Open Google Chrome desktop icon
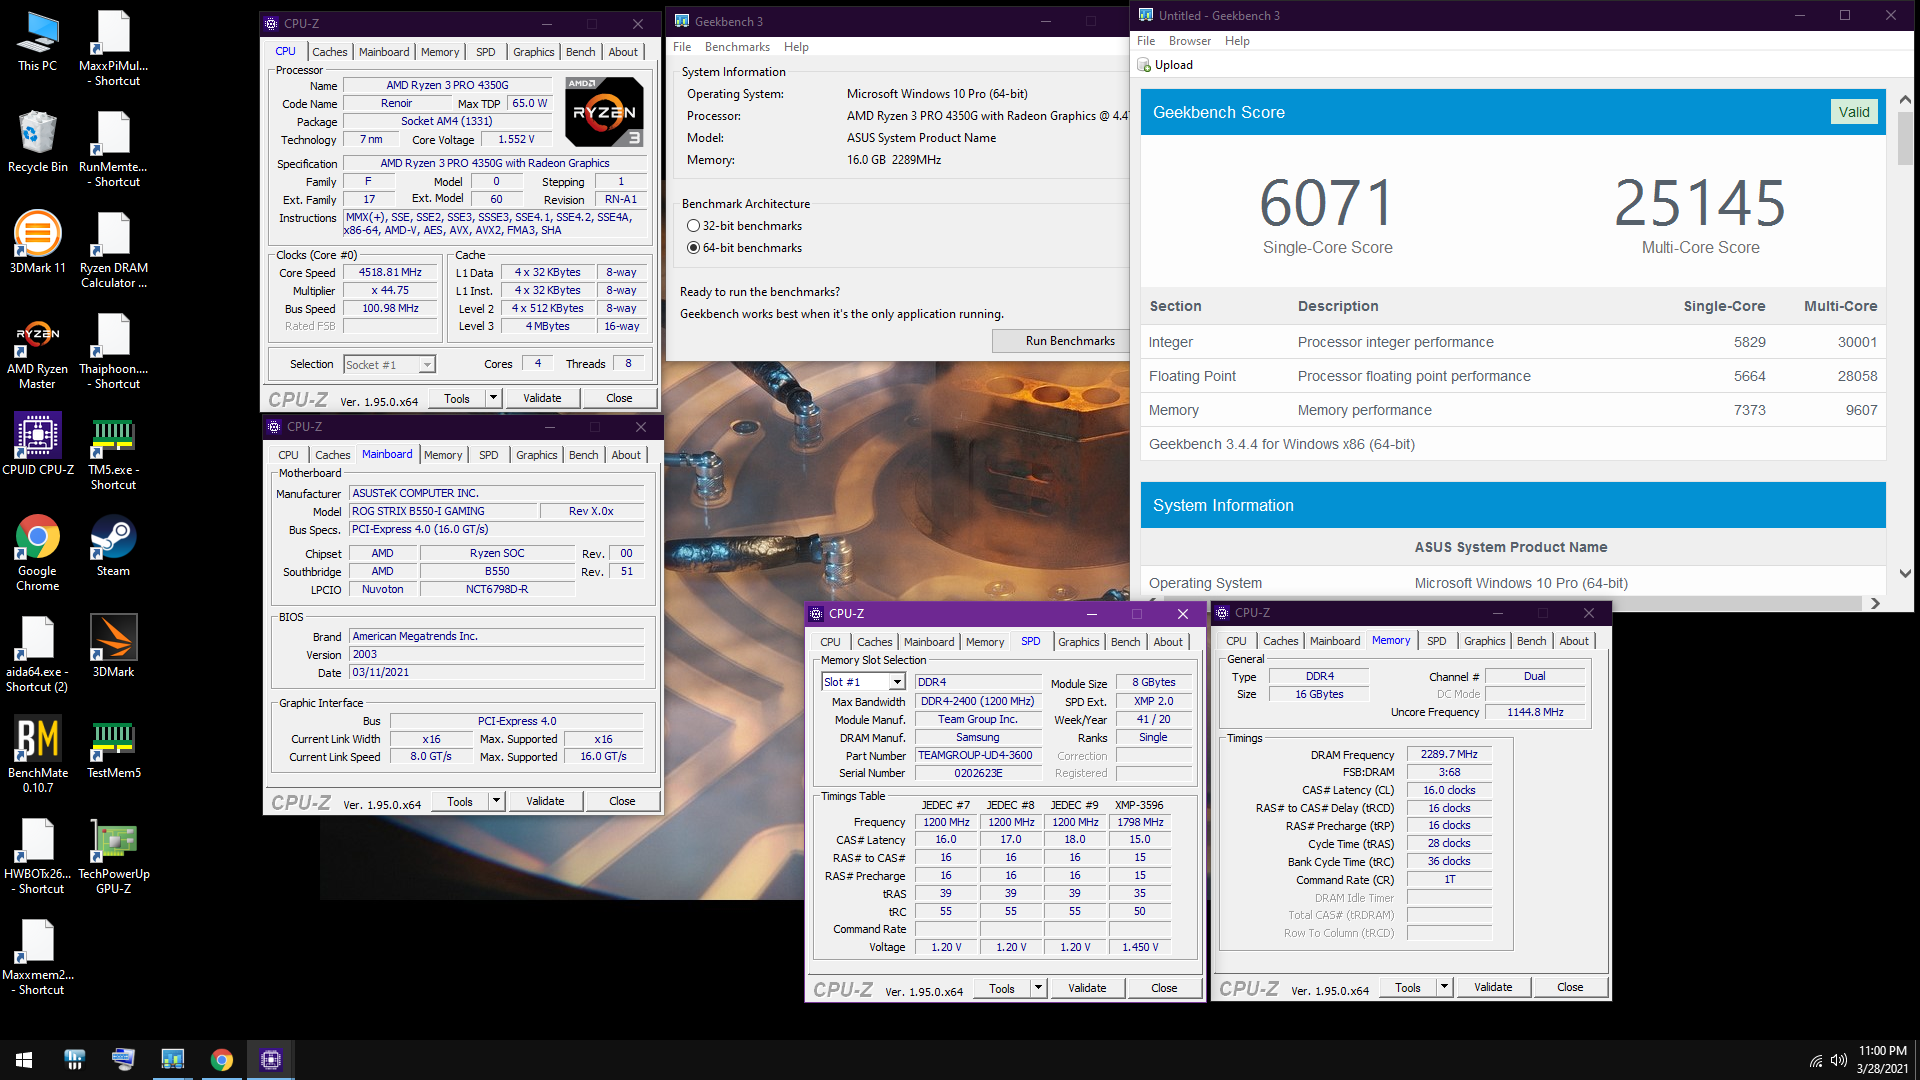 [x=38, y=553]
